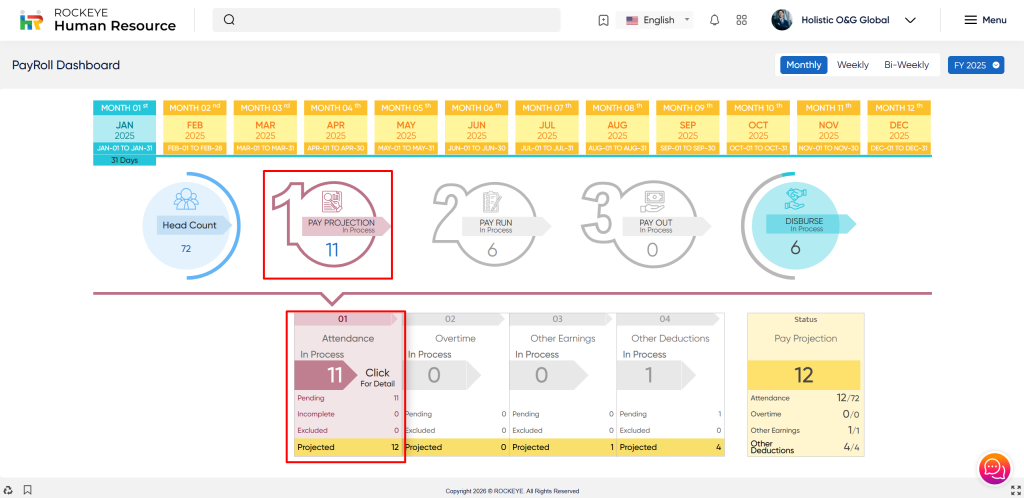Click the footer bookmark icon
The width and height of the screenshot is (1024, 498).
coord(28,490)
